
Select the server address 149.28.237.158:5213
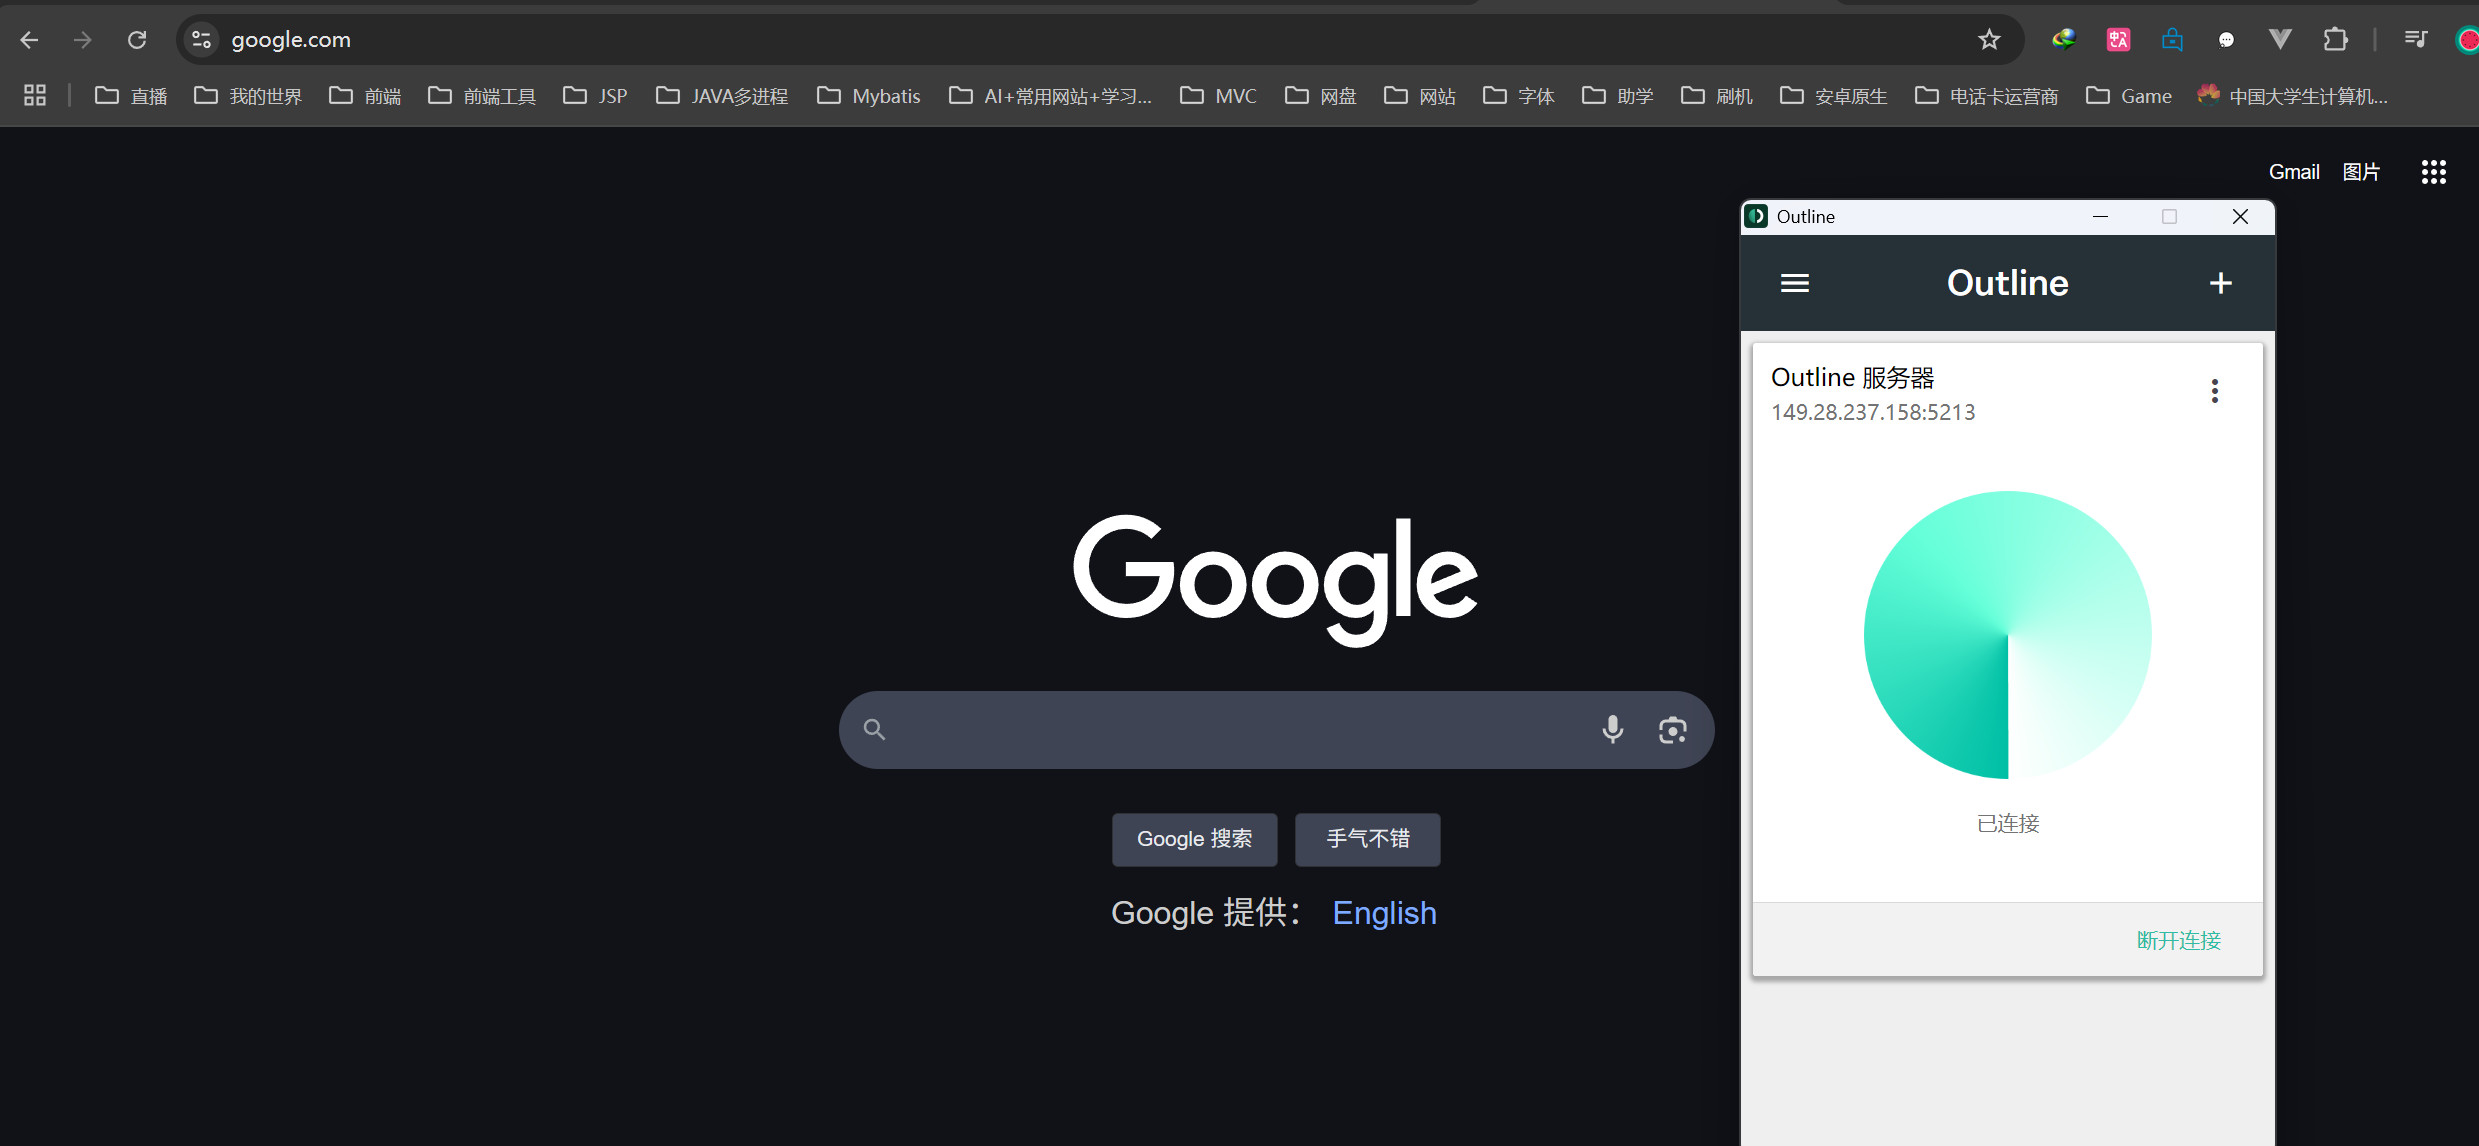1873,412
